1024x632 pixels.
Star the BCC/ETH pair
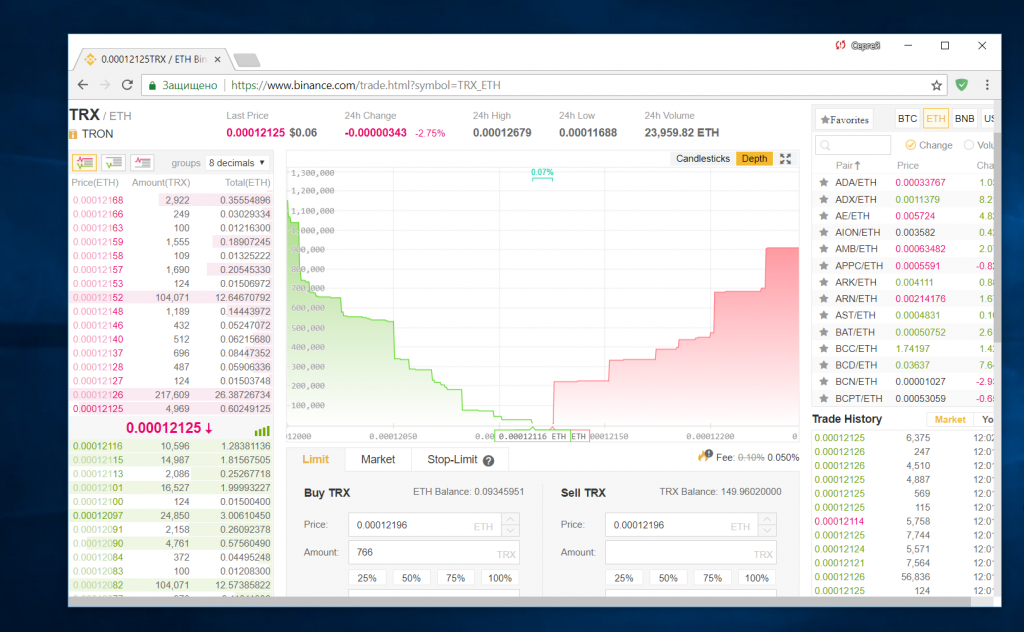point(824,349)
